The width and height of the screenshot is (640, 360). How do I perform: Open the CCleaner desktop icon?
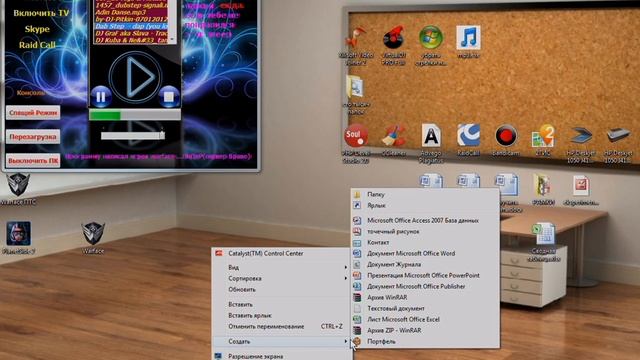pos(393,137)
